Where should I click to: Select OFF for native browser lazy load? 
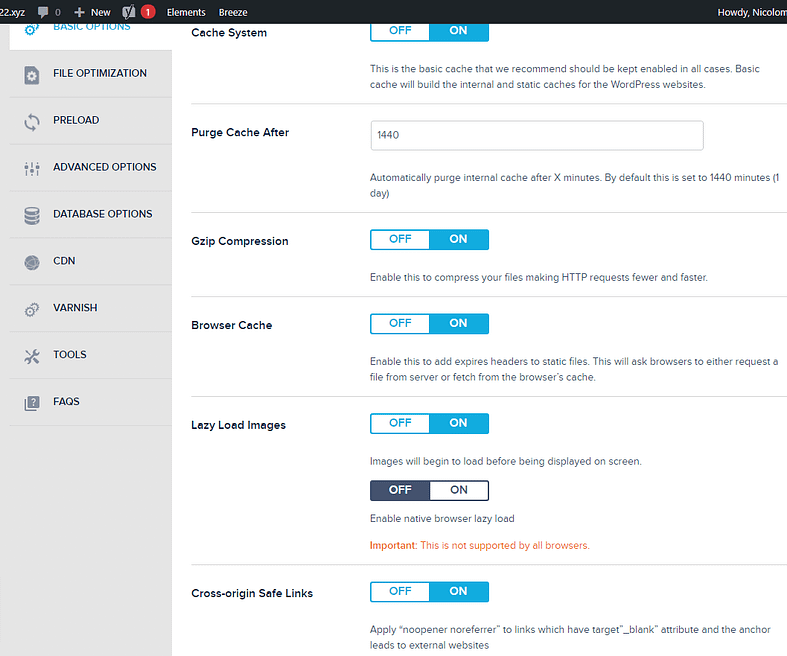tap(400, 490)
